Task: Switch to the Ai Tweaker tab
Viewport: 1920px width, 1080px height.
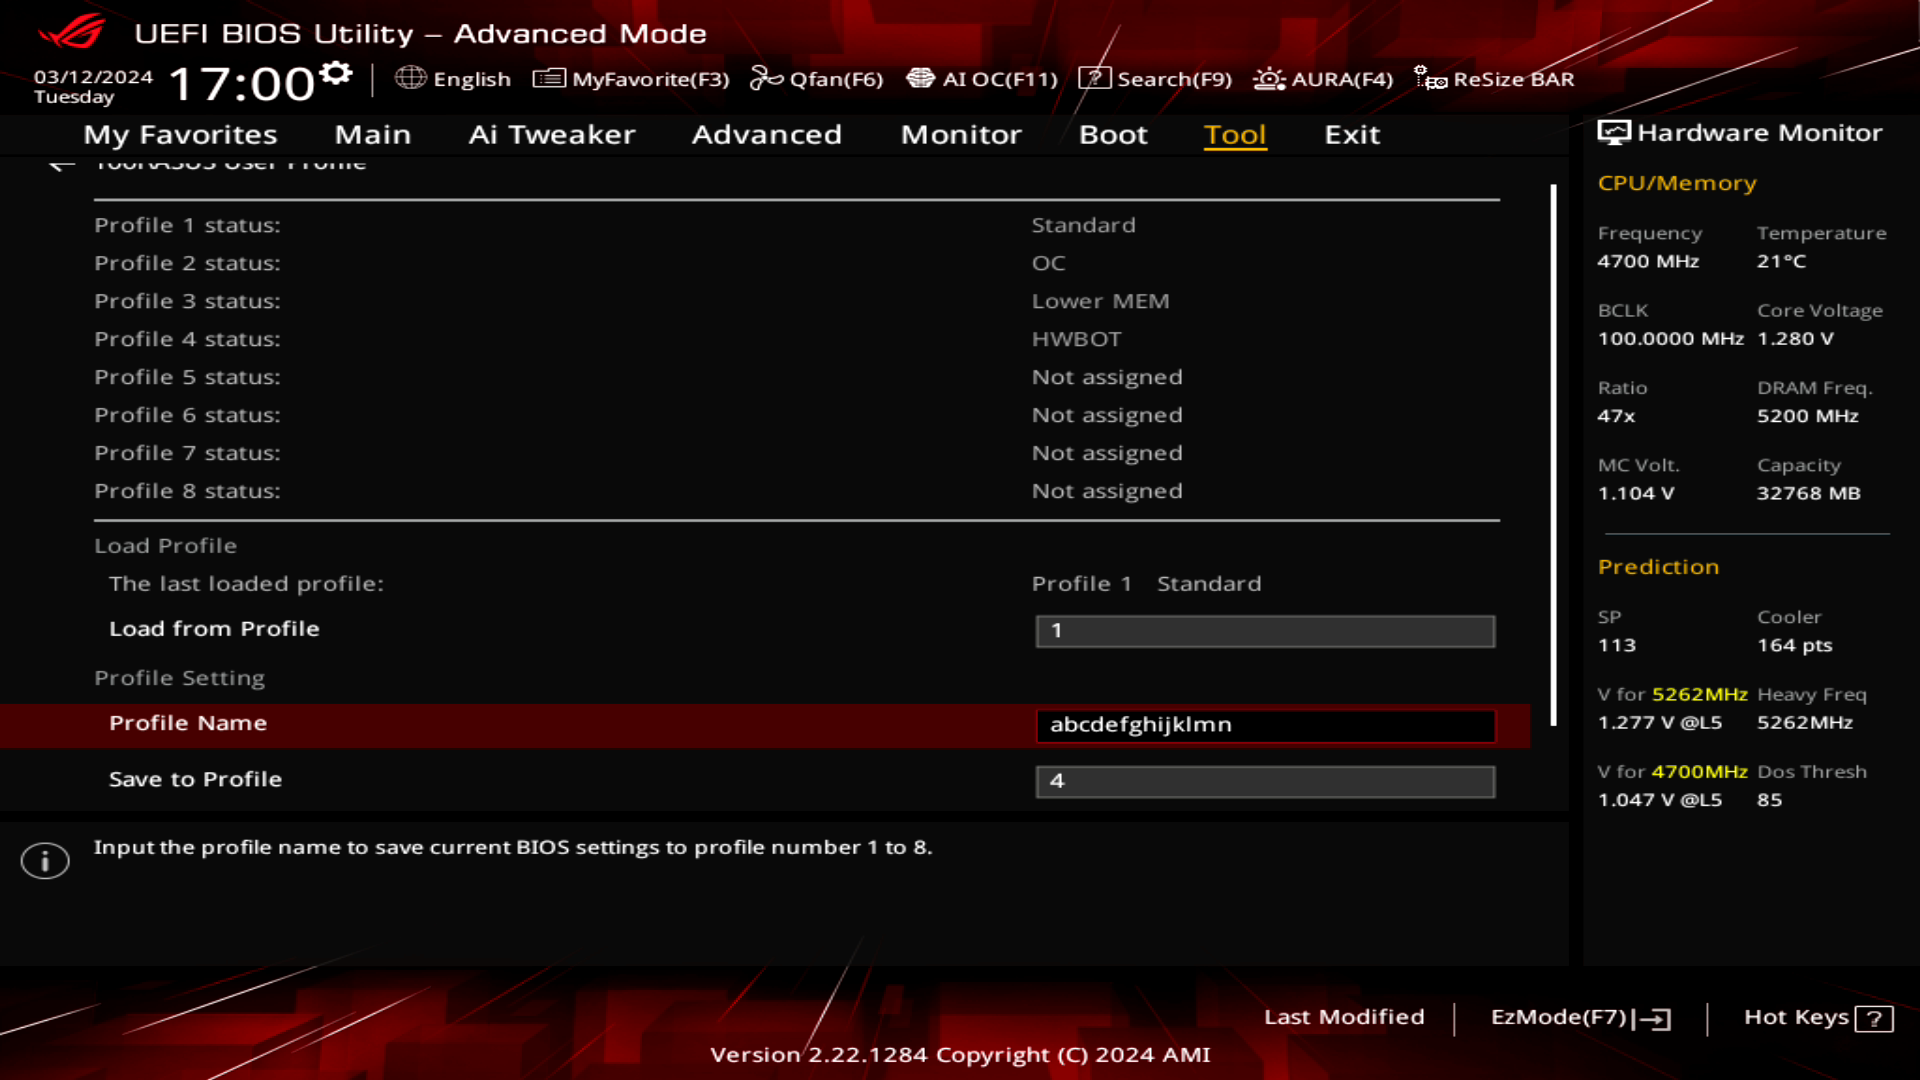Action: click(x=552, y=135)
